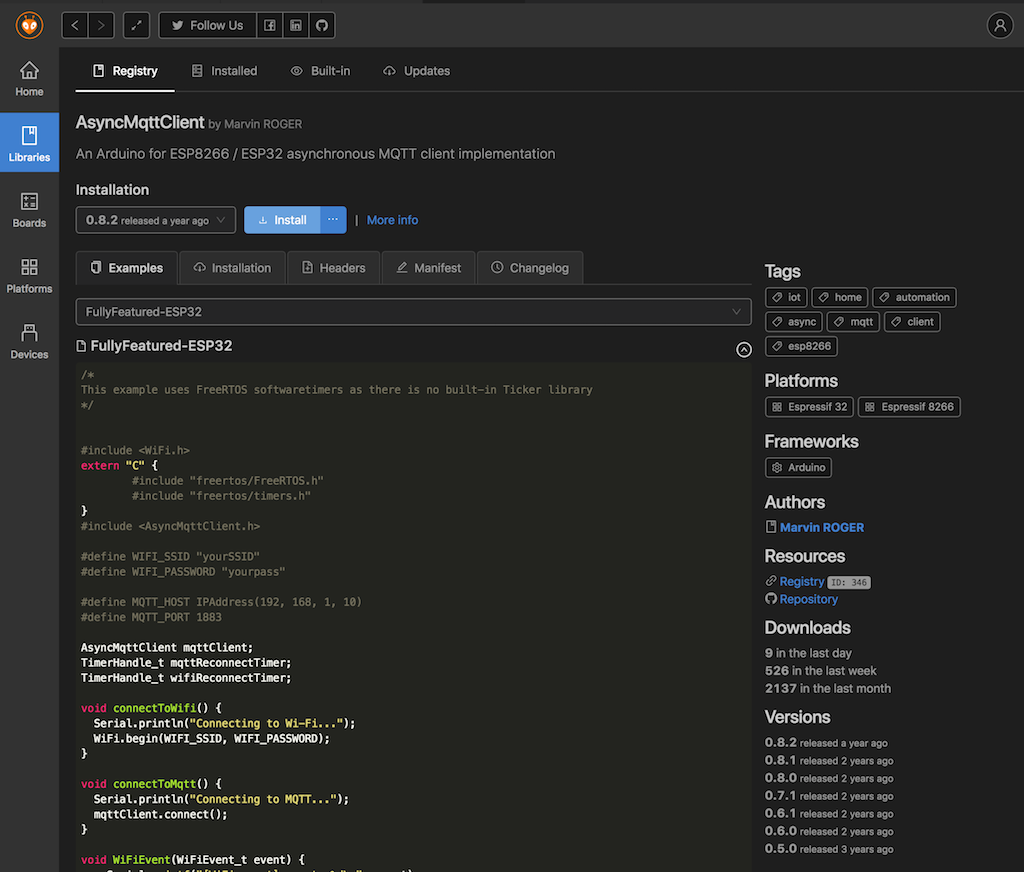The width and height of the screenshot is (1024, 872).
Task: Click the '2137 in the last month' stat
Action: pyautogui.click(x=827, y=688)
